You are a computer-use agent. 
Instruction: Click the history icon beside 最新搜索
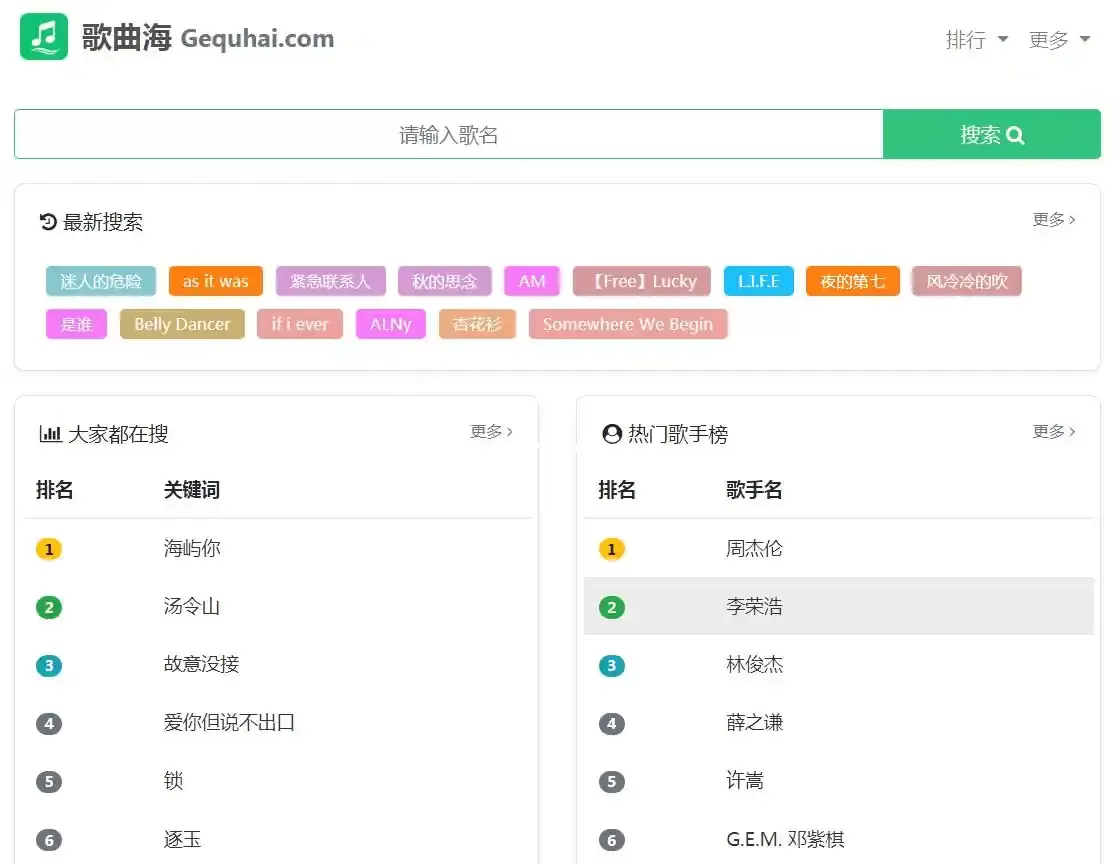coord(48,222)
